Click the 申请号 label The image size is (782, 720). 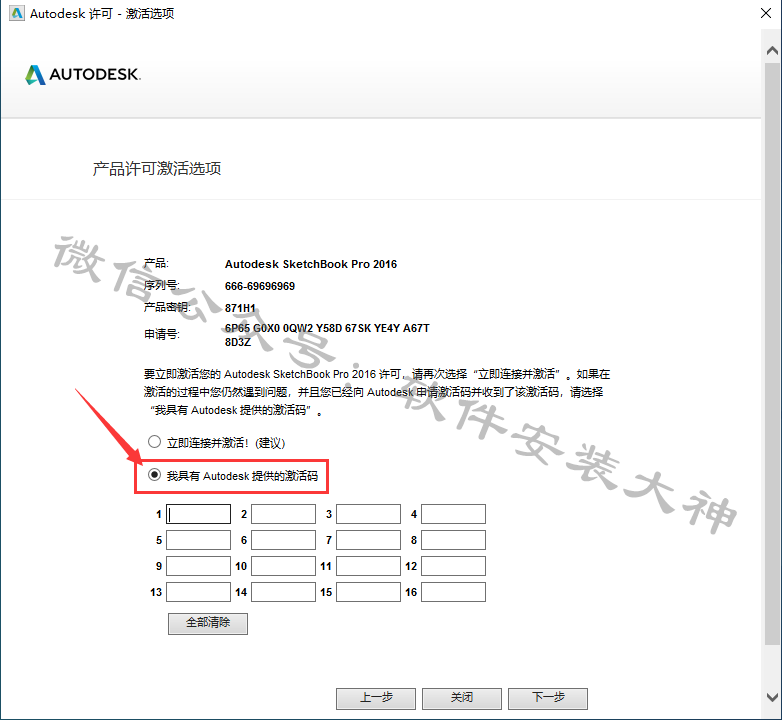point(162,335)
